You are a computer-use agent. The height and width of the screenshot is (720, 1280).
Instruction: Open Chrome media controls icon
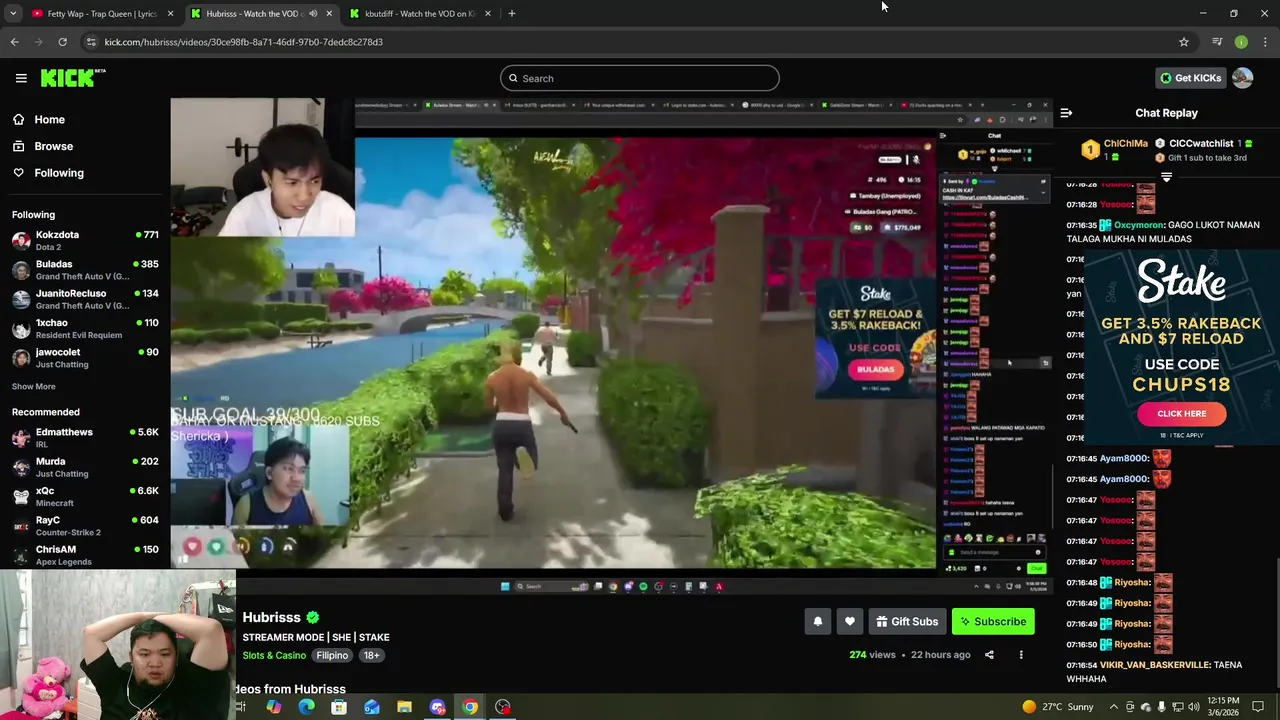(1217, 42)
